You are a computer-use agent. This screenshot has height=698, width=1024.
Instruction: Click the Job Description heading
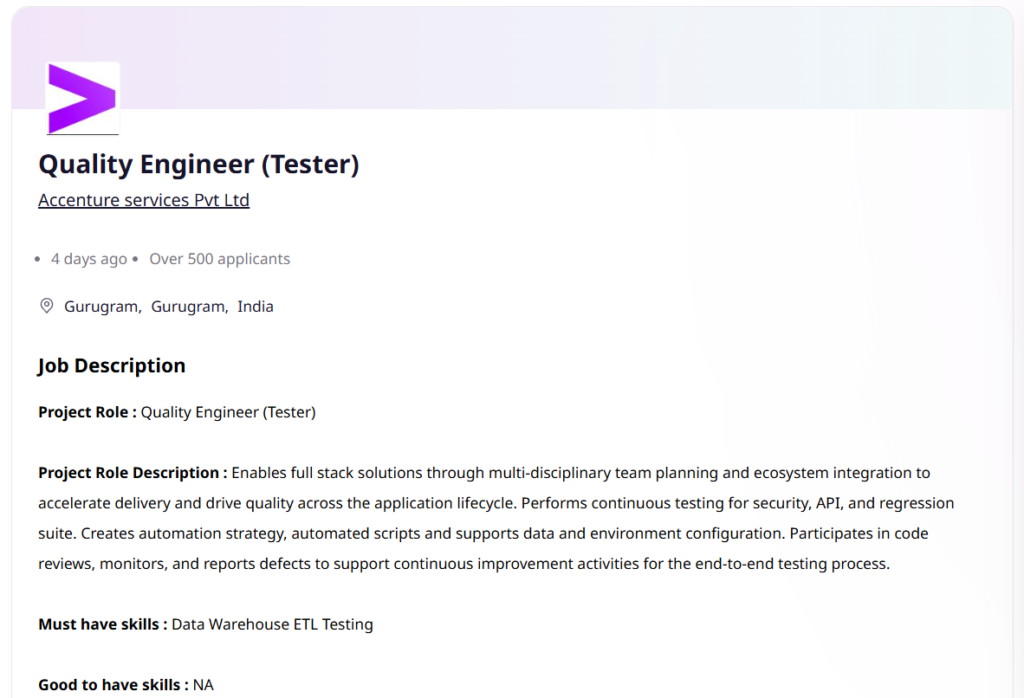click(112, 366)
